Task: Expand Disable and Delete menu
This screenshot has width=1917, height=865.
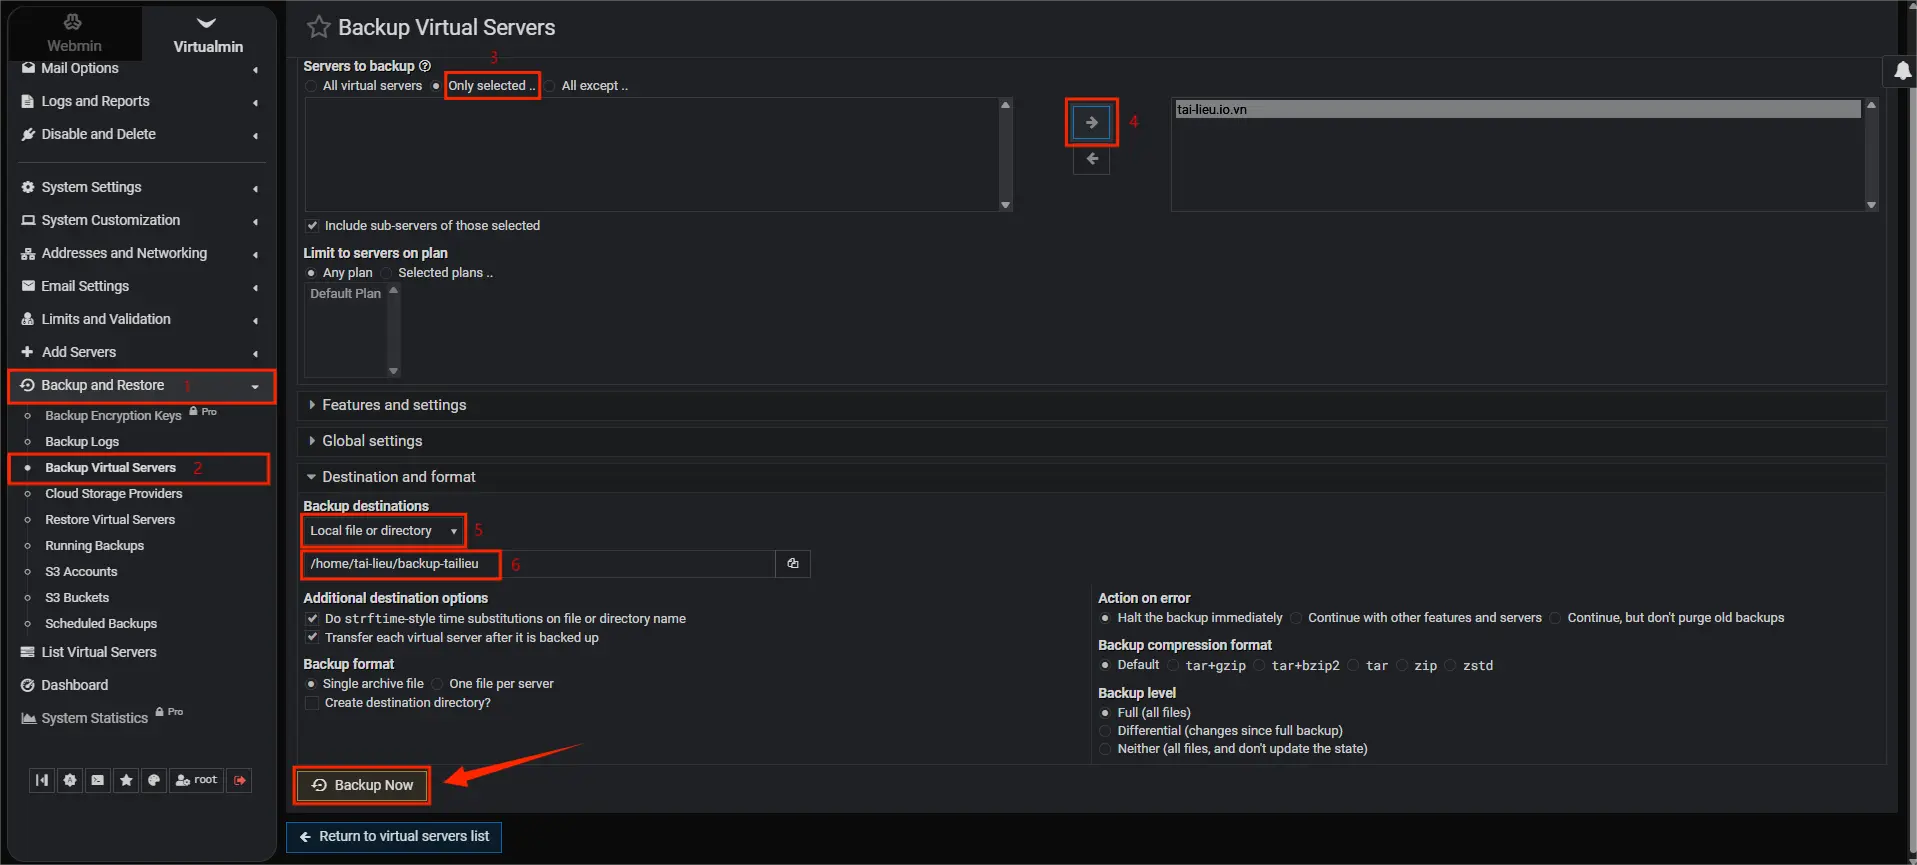Action: coord(140,134)
